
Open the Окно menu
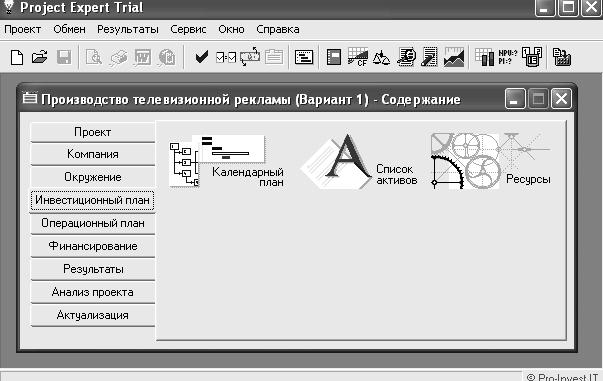click(231, 30)
